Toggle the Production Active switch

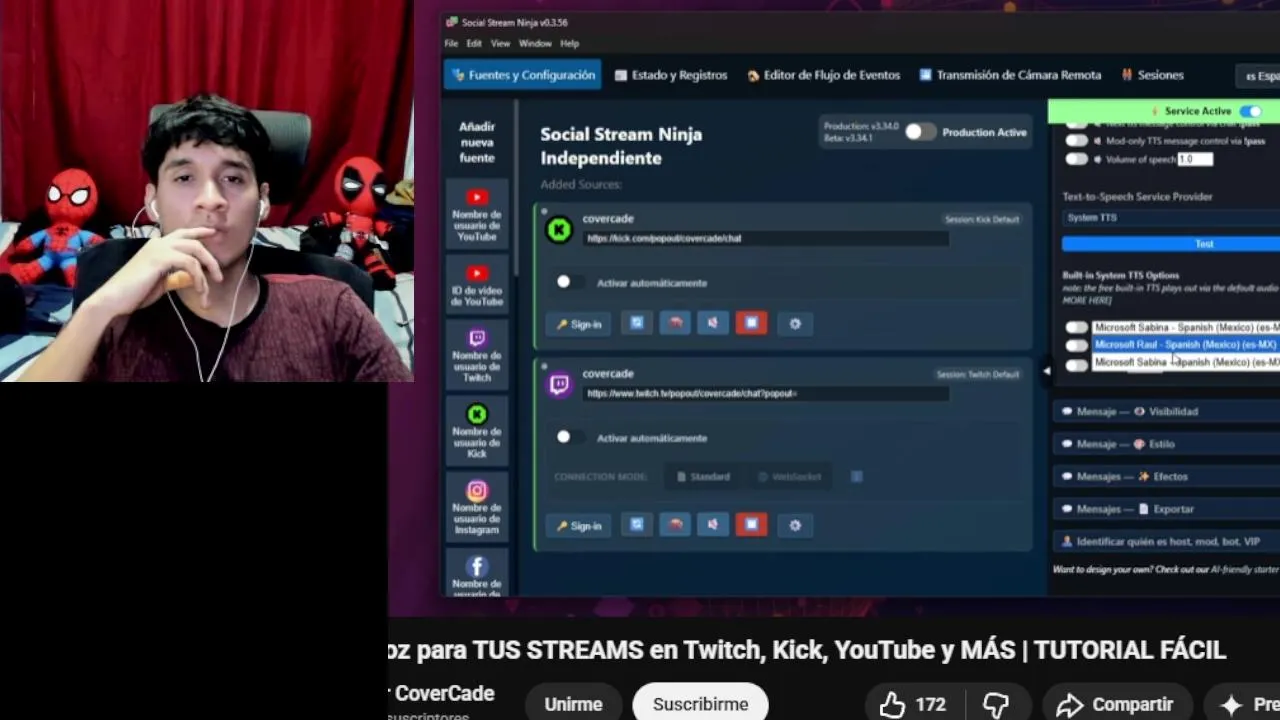tap(920, 132)
